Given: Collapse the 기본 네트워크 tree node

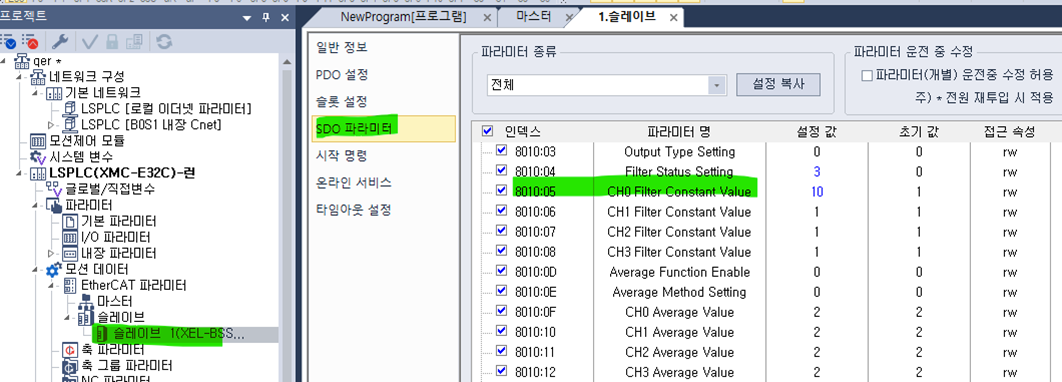Looking at the screenshot, I should click(x=35, y=92).
